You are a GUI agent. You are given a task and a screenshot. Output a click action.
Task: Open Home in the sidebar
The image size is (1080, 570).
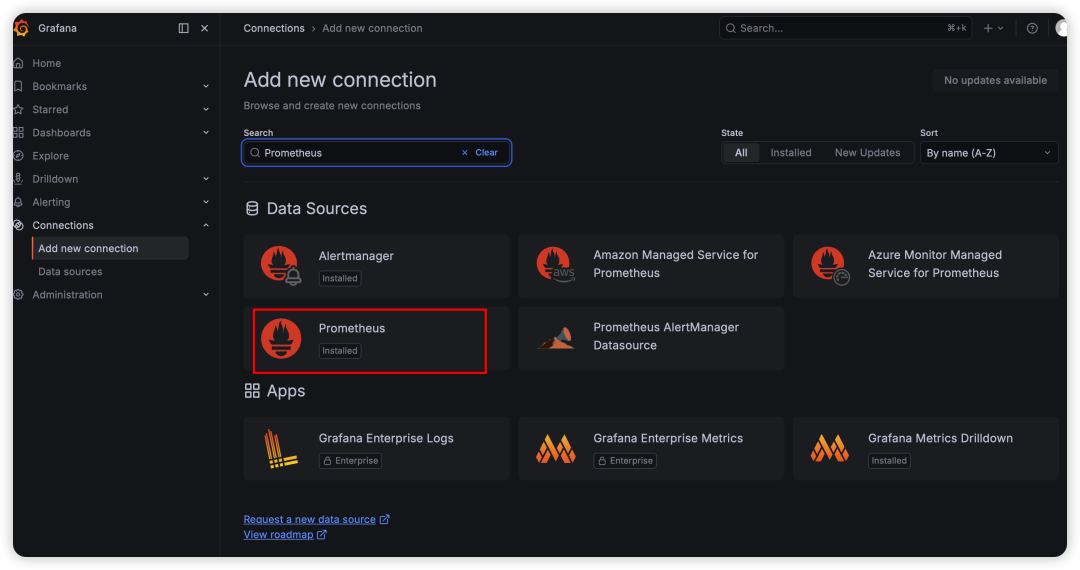(x=47, y=63)
